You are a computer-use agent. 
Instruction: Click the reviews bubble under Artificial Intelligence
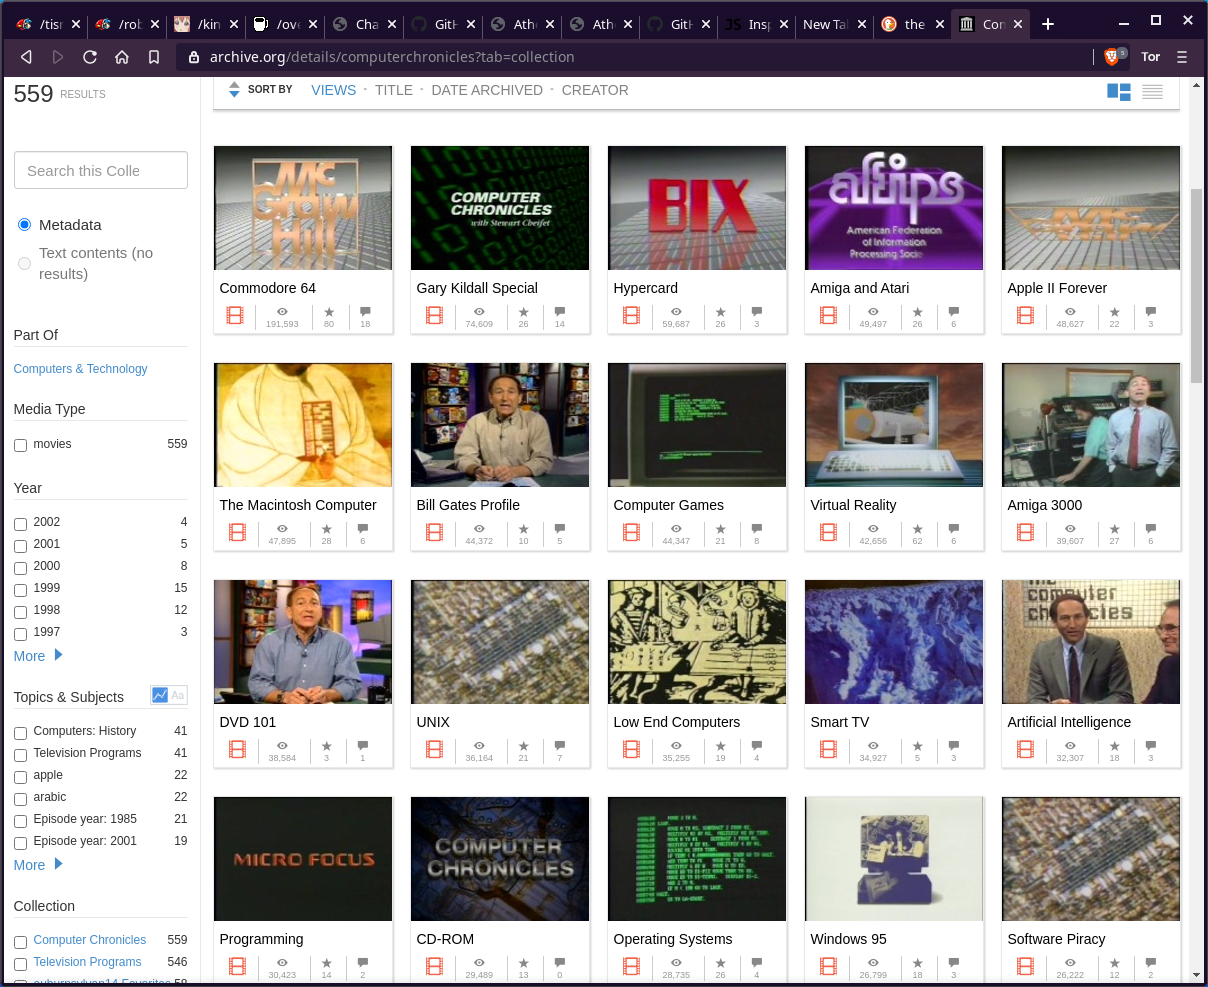(1151, 746)
